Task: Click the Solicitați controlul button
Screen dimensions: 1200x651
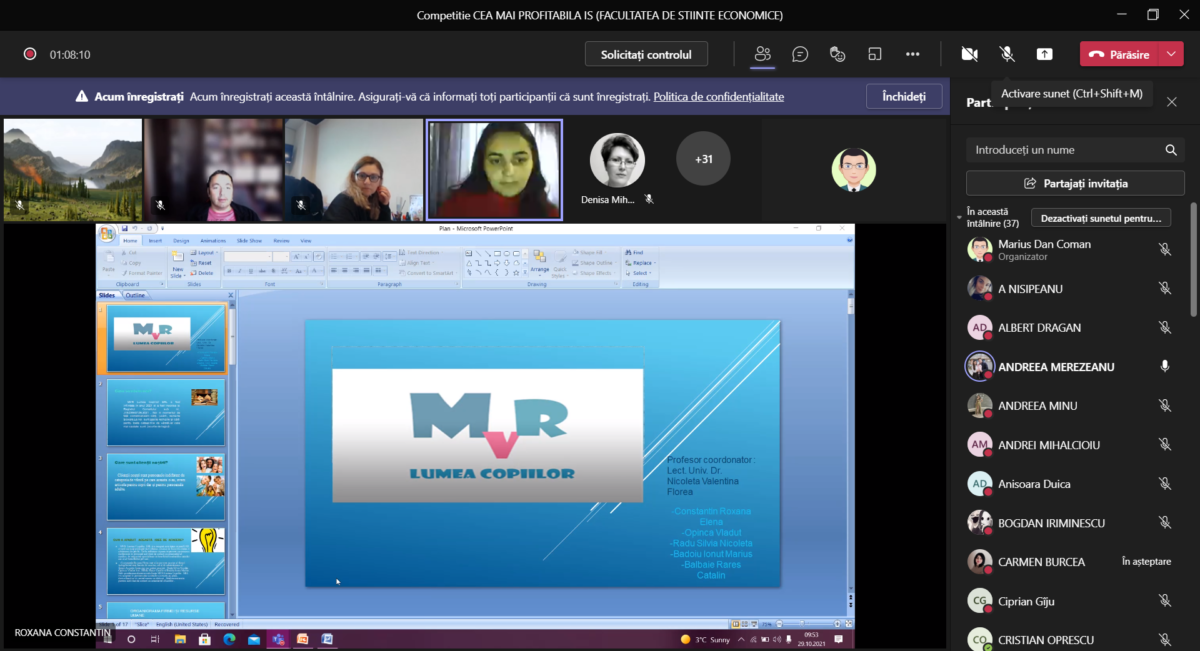Action: pyautogui.click(x=646, y=54)
